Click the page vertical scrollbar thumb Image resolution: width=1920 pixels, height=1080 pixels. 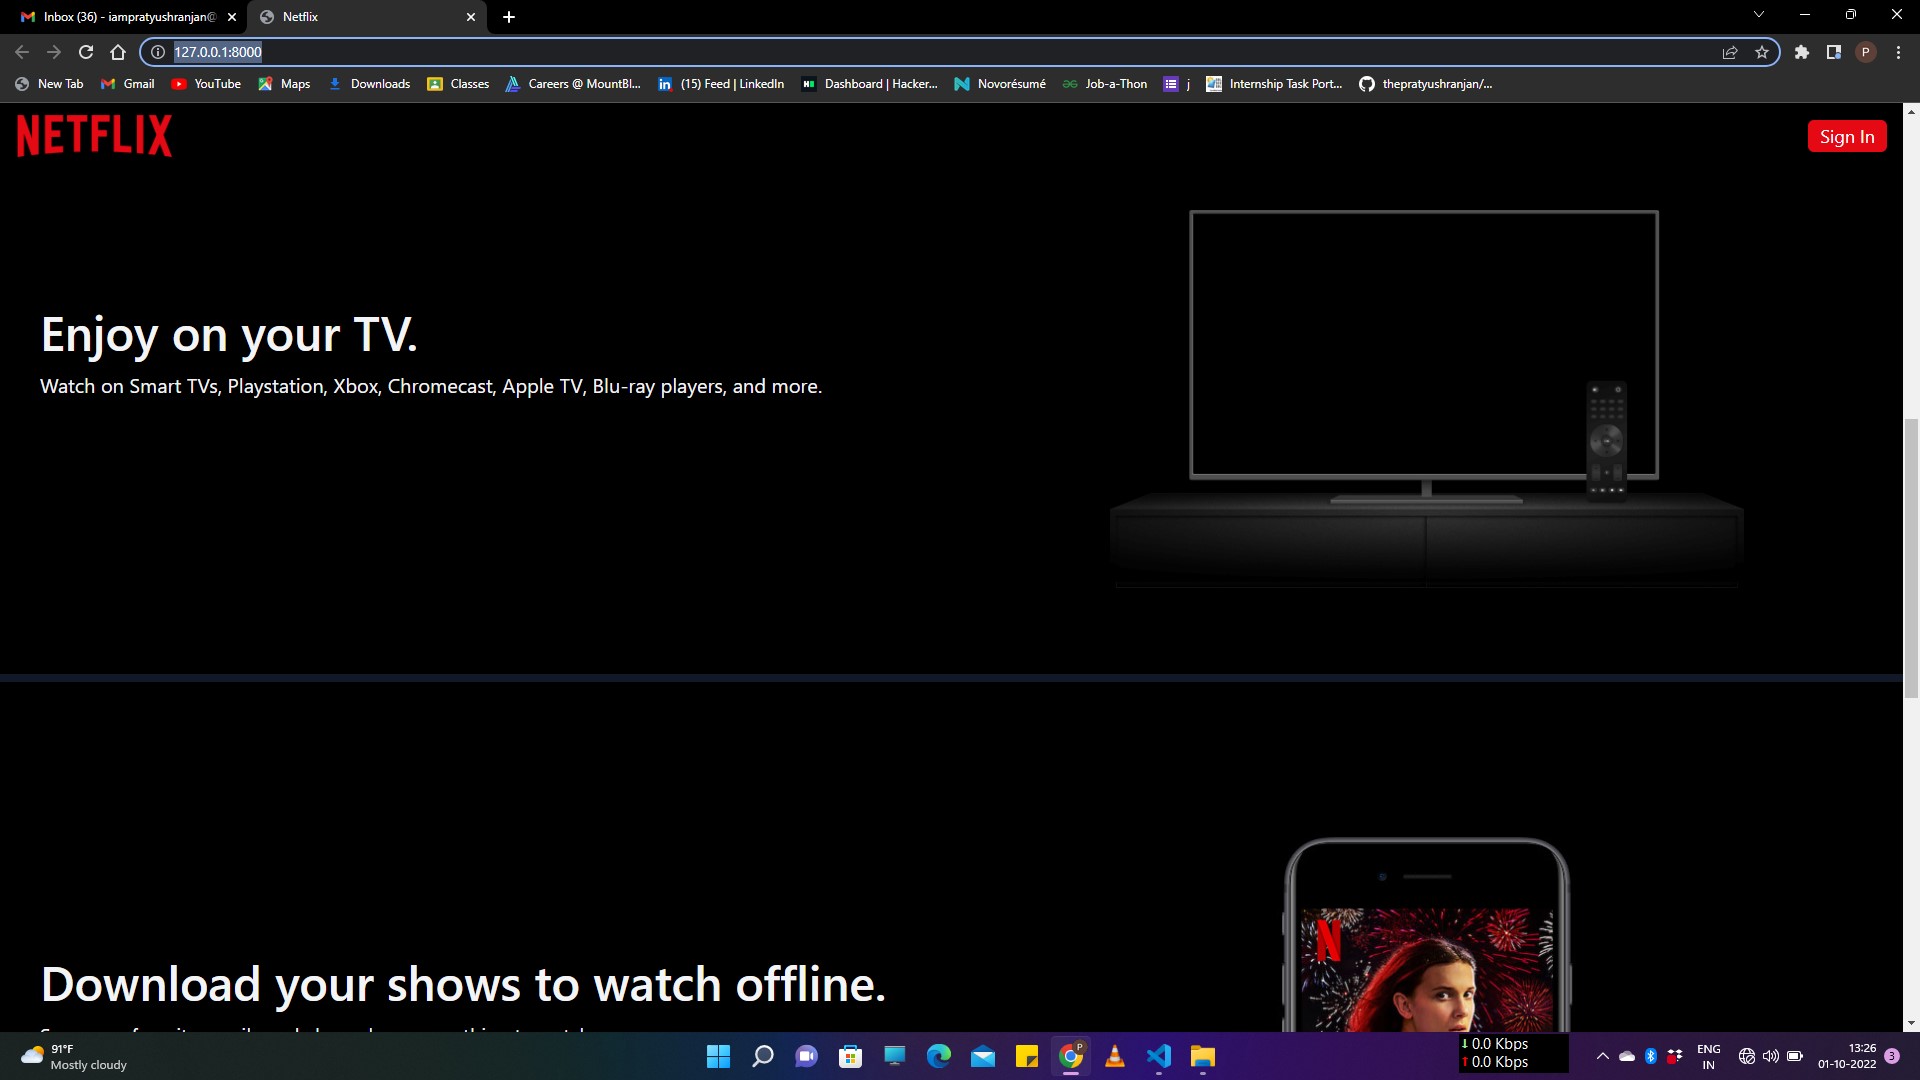pyautogui.click(x=1911, y=558)
